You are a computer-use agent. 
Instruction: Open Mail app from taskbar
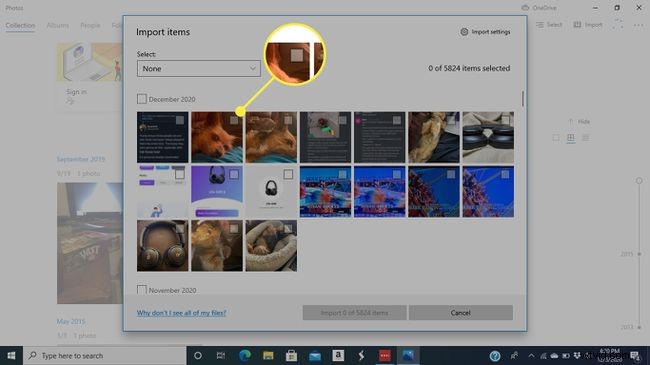click(315, 355)
